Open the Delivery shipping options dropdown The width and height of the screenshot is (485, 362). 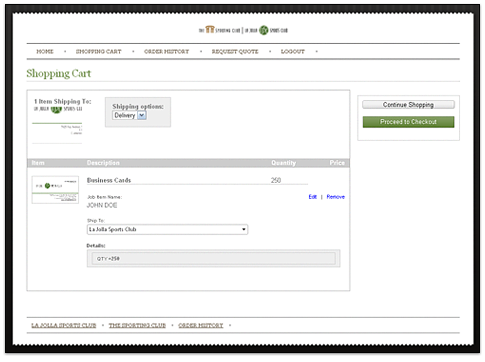tap(129, 115)
